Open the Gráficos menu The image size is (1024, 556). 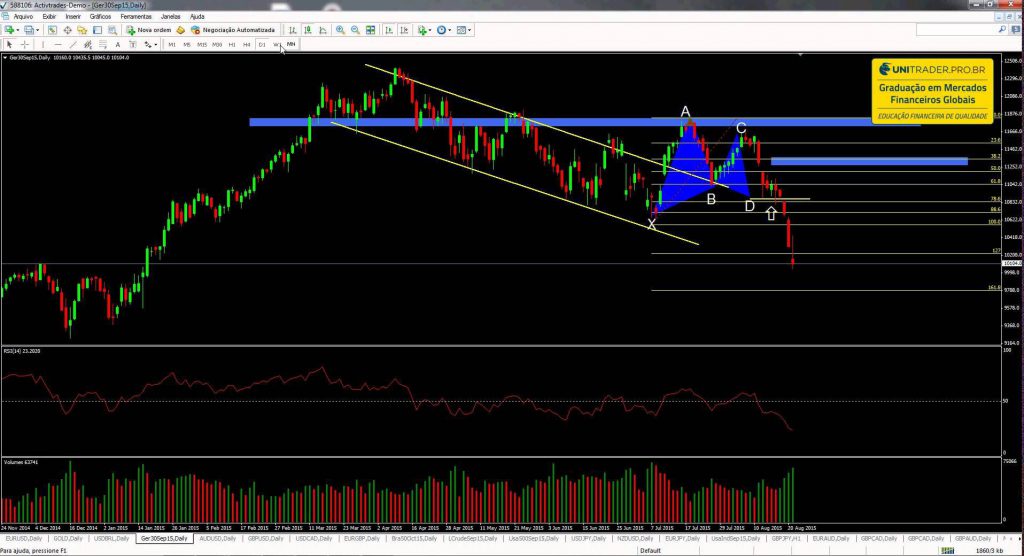[101, 16]
